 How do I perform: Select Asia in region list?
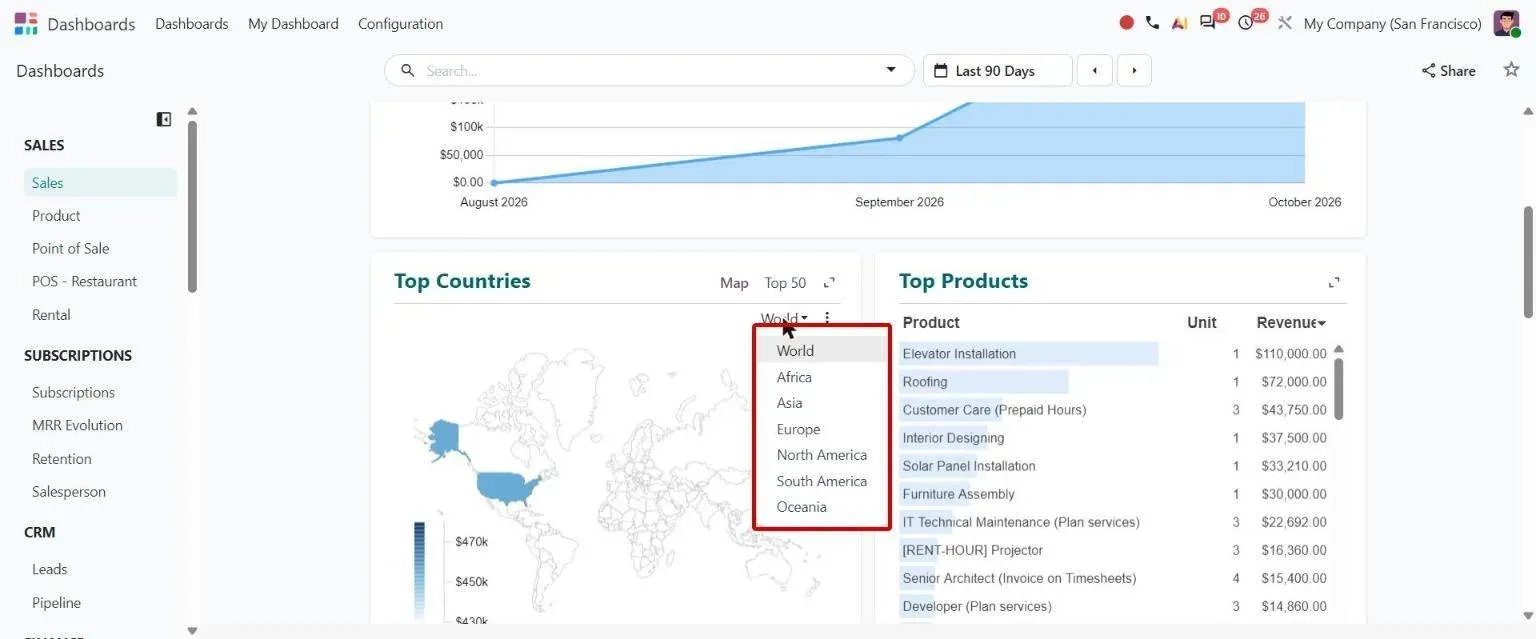point(821,403)
